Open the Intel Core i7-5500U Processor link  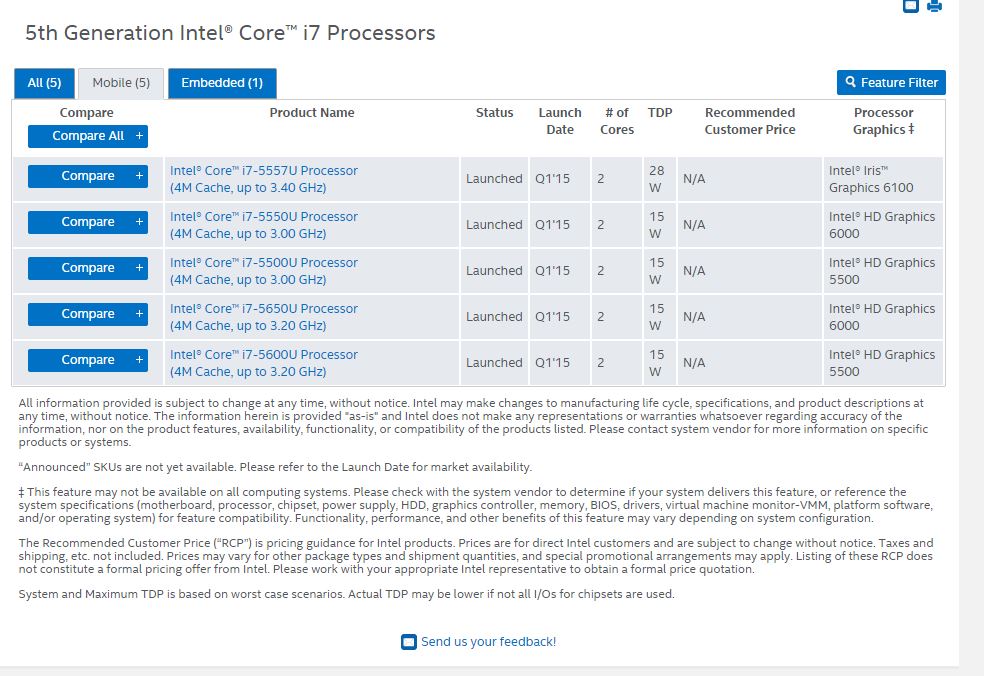coord(264,263)
